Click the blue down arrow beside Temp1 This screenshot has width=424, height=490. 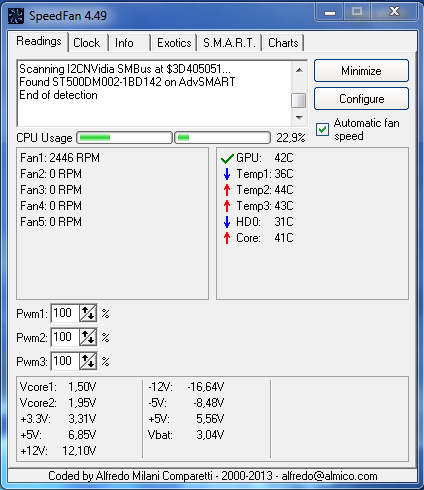227,174
